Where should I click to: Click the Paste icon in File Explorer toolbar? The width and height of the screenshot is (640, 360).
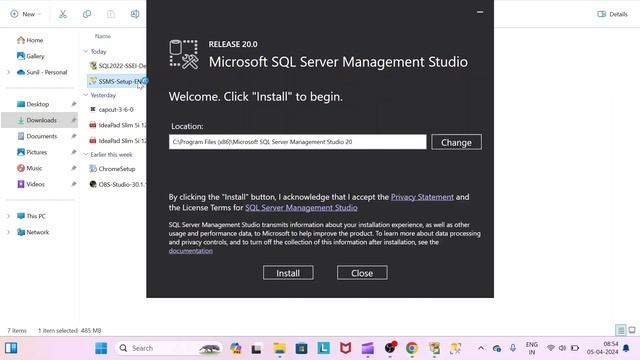[111, 14]
